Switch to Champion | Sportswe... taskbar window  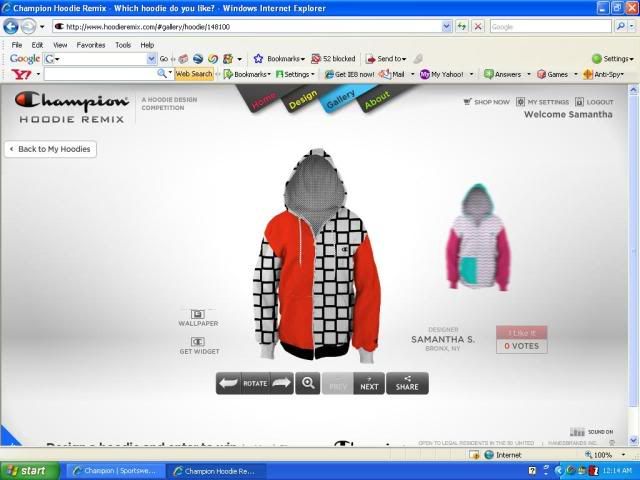click(115, 471)
